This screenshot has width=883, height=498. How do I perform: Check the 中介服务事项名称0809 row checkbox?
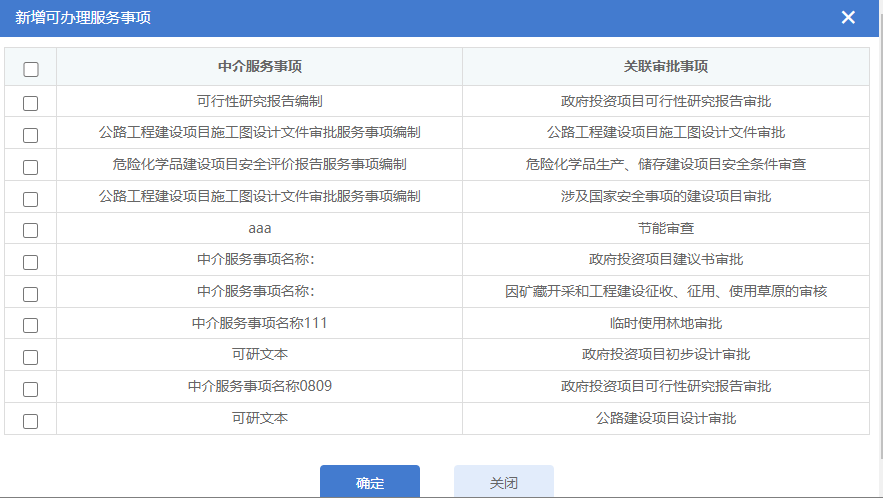click(x=31, y=389)
